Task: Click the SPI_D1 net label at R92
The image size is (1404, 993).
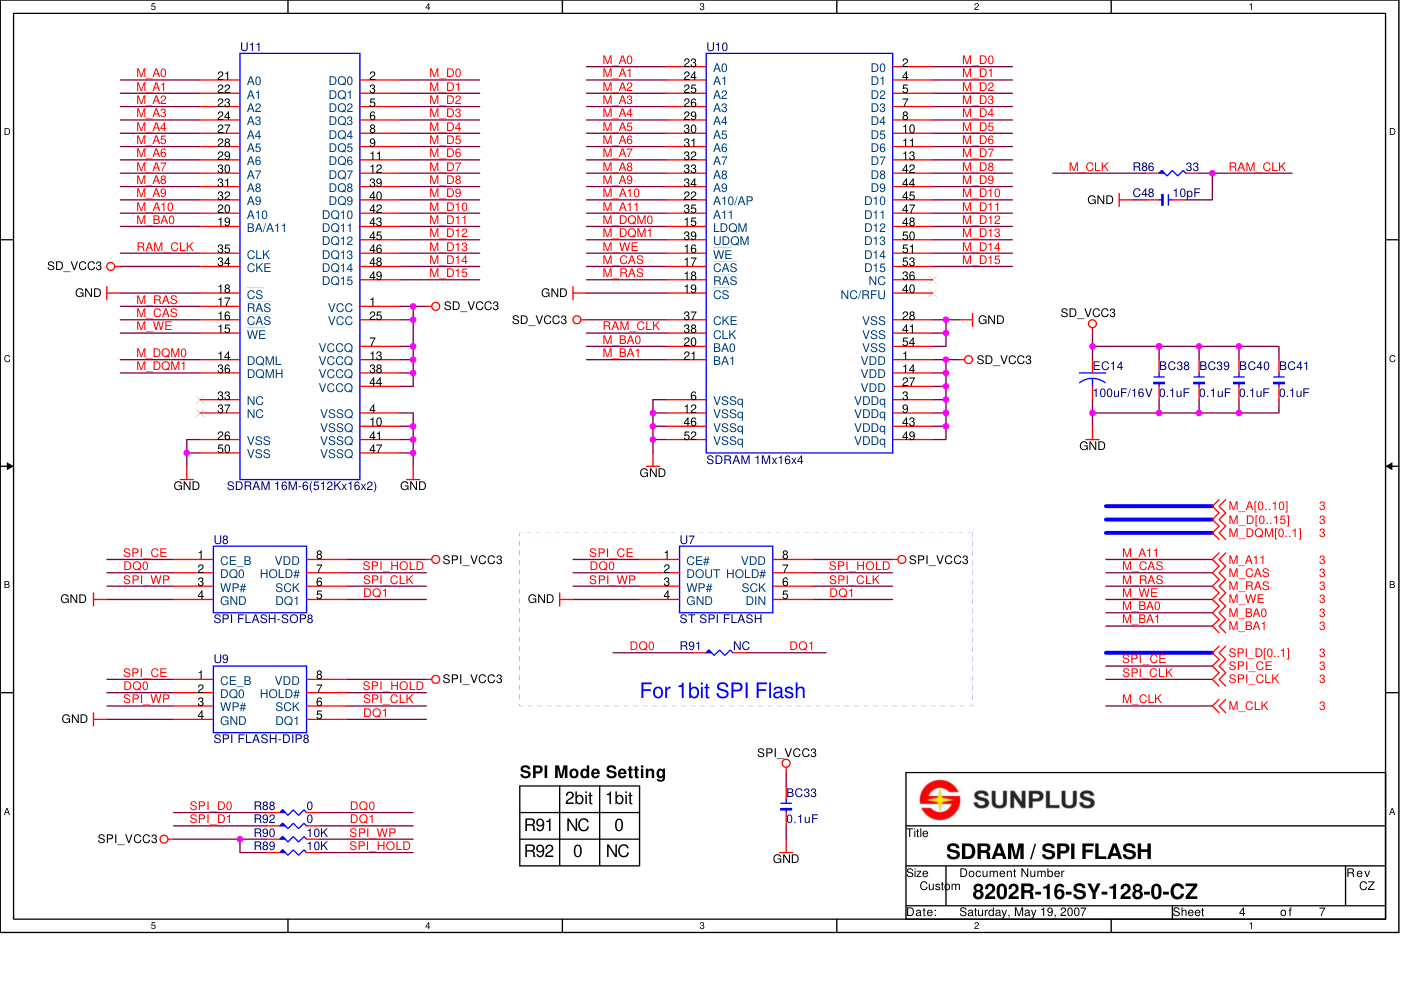Action: 210,819
